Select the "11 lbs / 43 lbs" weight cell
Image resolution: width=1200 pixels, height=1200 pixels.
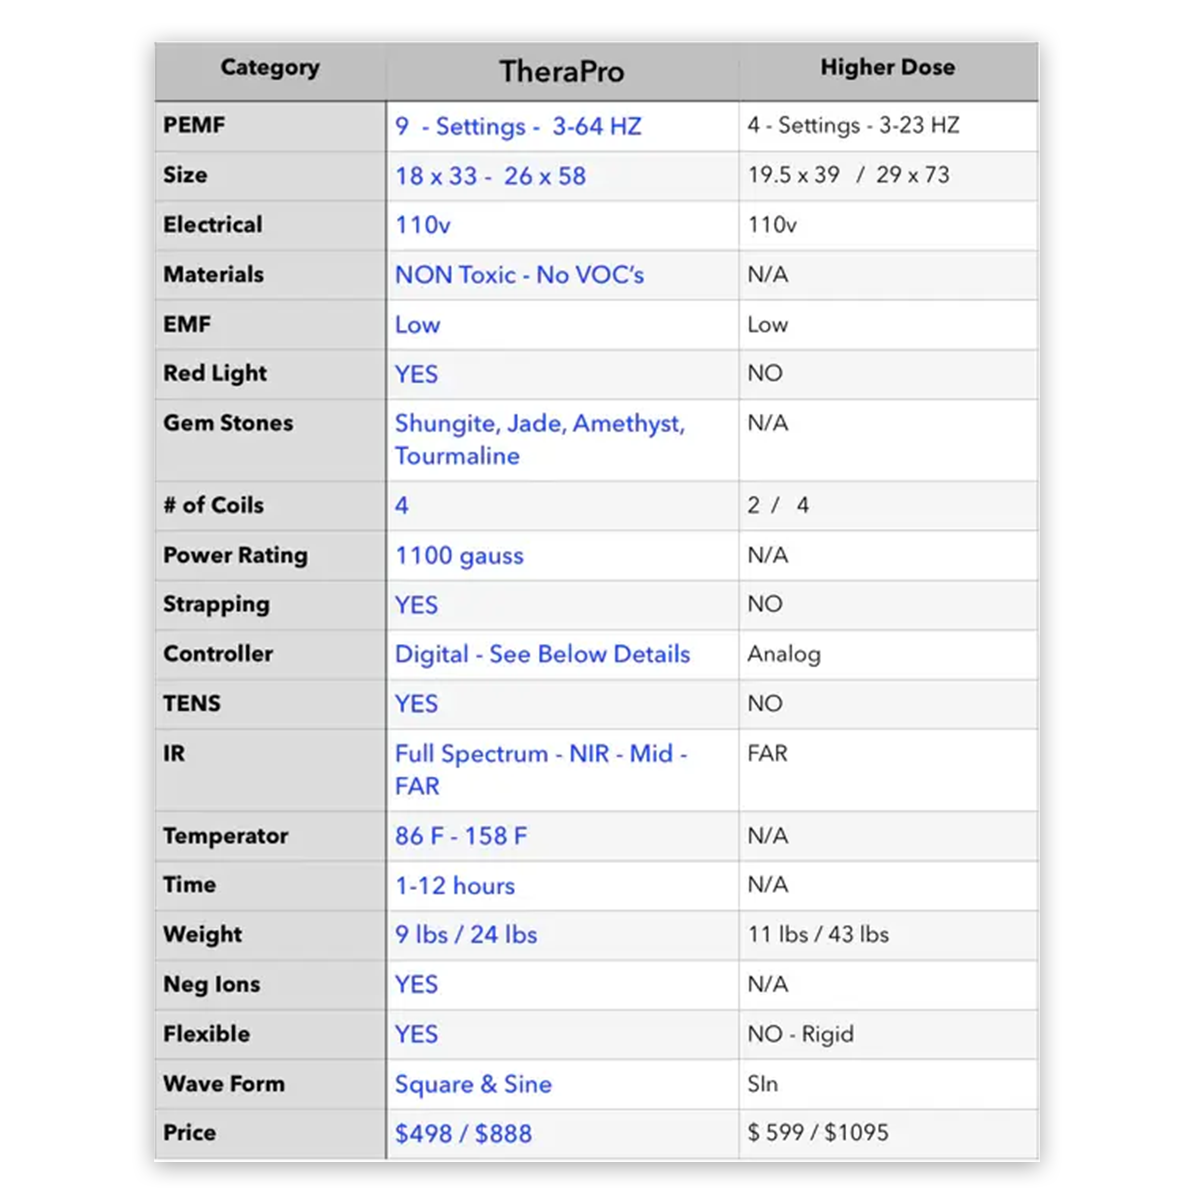pyautogui.click(x=818, y=934)
